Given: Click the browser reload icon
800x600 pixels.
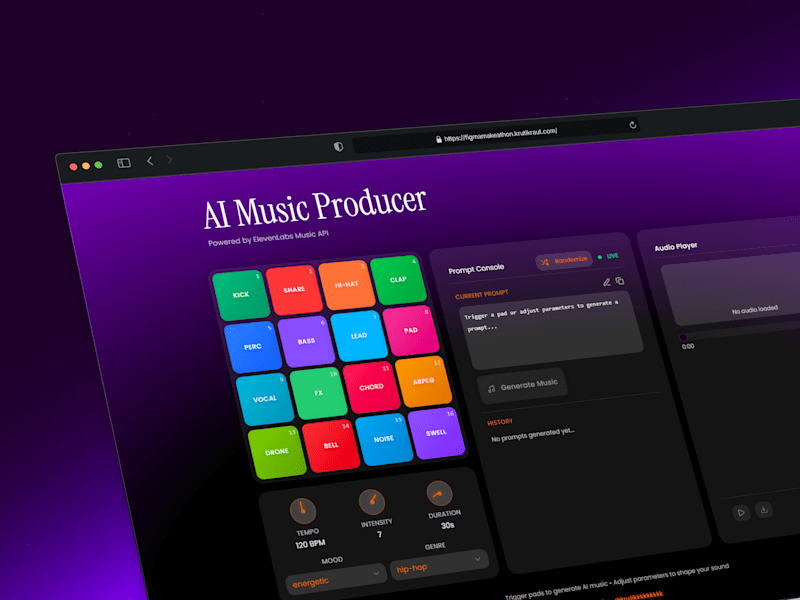Looking at the screenshot, I should coord(633,124).
